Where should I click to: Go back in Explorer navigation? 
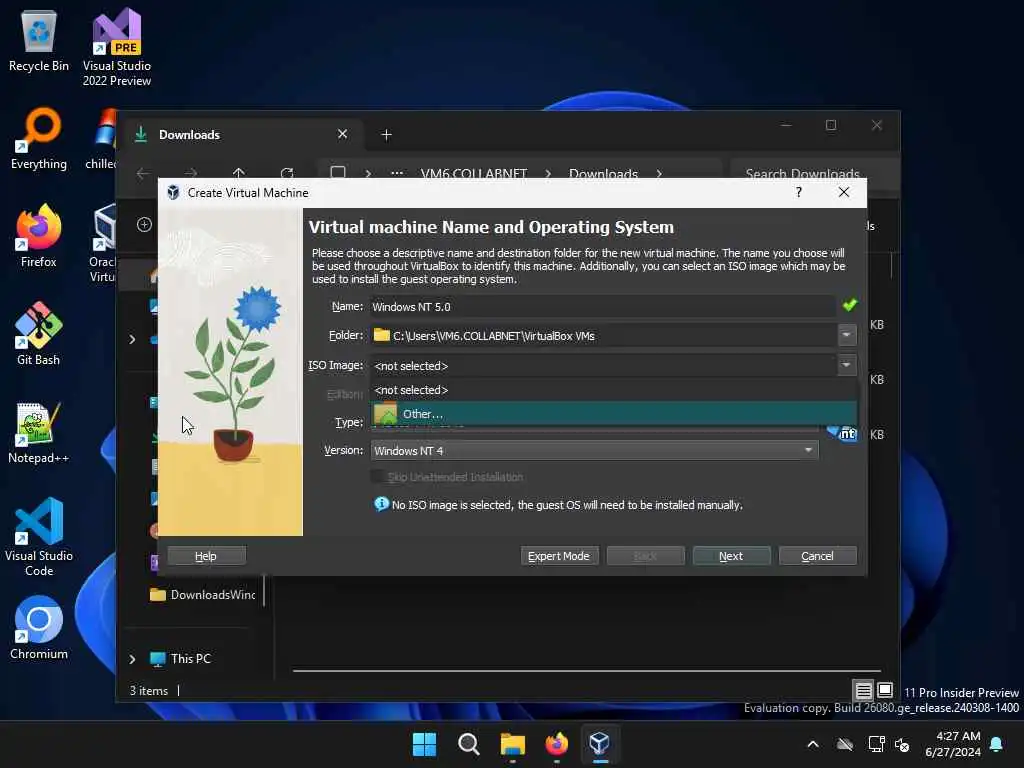(x=143, y=174)
